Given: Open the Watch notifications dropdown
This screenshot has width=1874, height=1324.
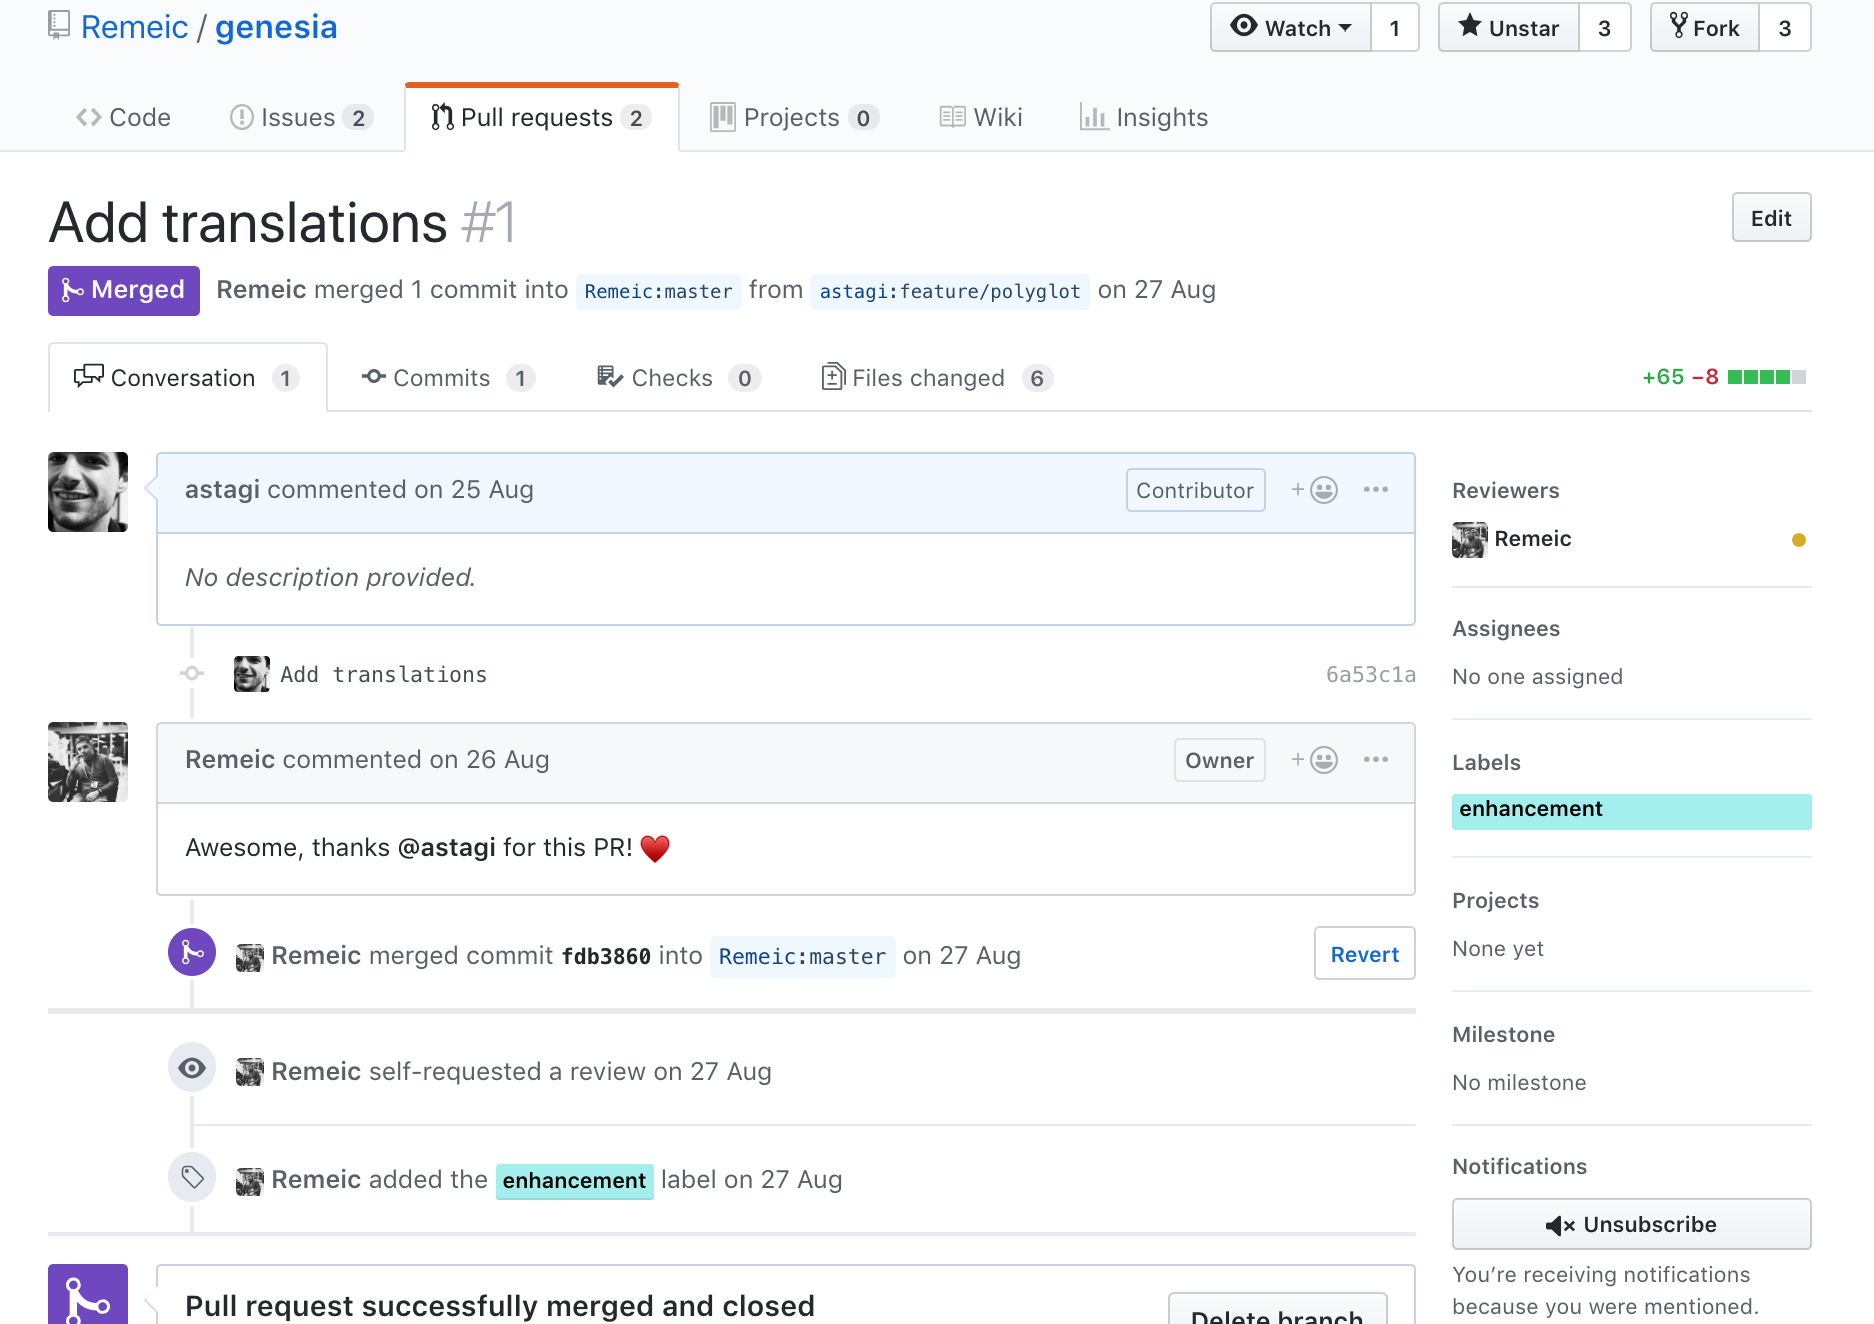Looking at the screenshot, I should click(1290, 28).
